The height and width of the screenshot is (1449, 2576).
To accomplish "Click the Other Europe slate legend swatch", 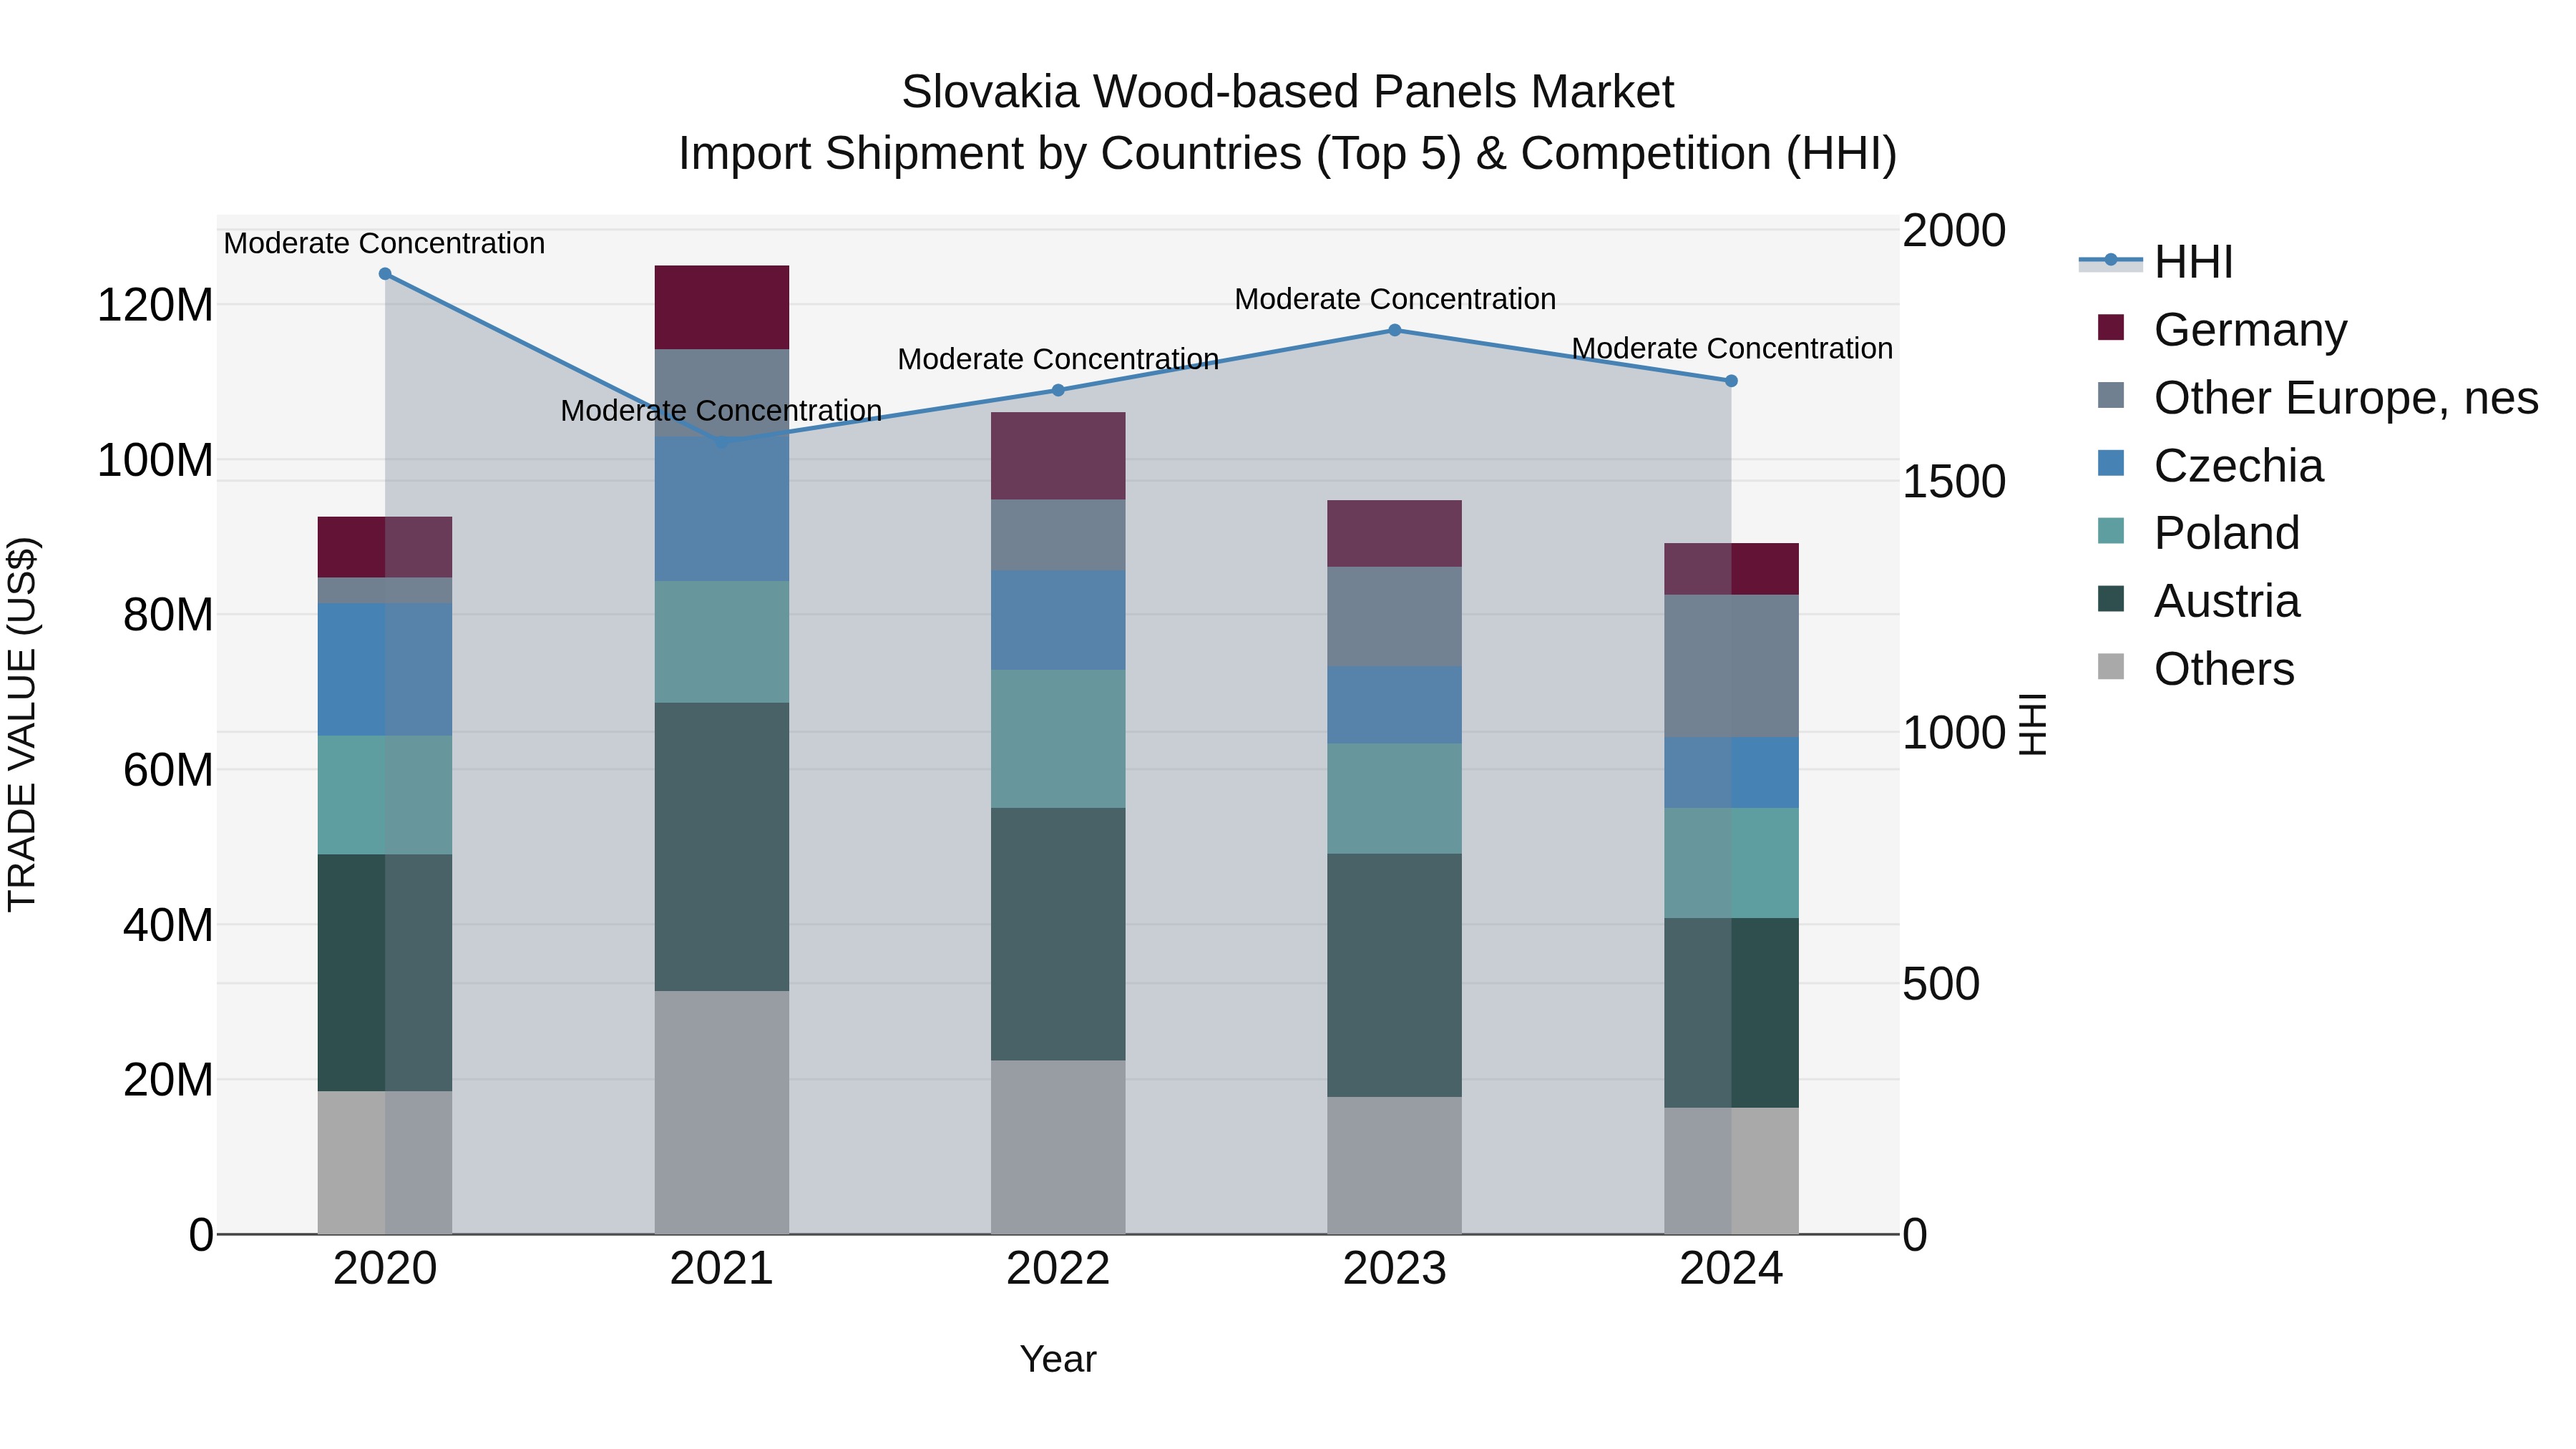I will click(2111, 395).
